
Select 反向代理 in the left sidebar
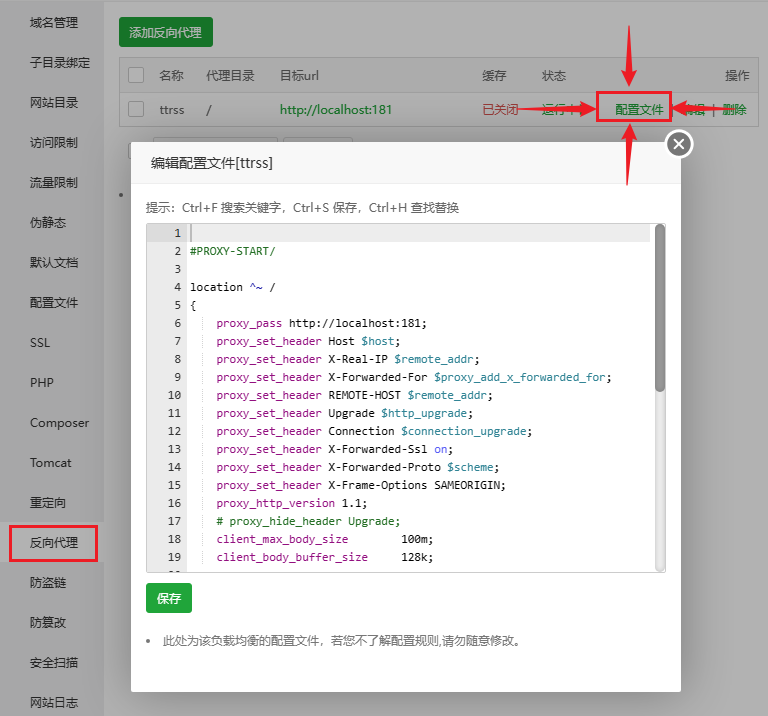(x=54, y=543)
